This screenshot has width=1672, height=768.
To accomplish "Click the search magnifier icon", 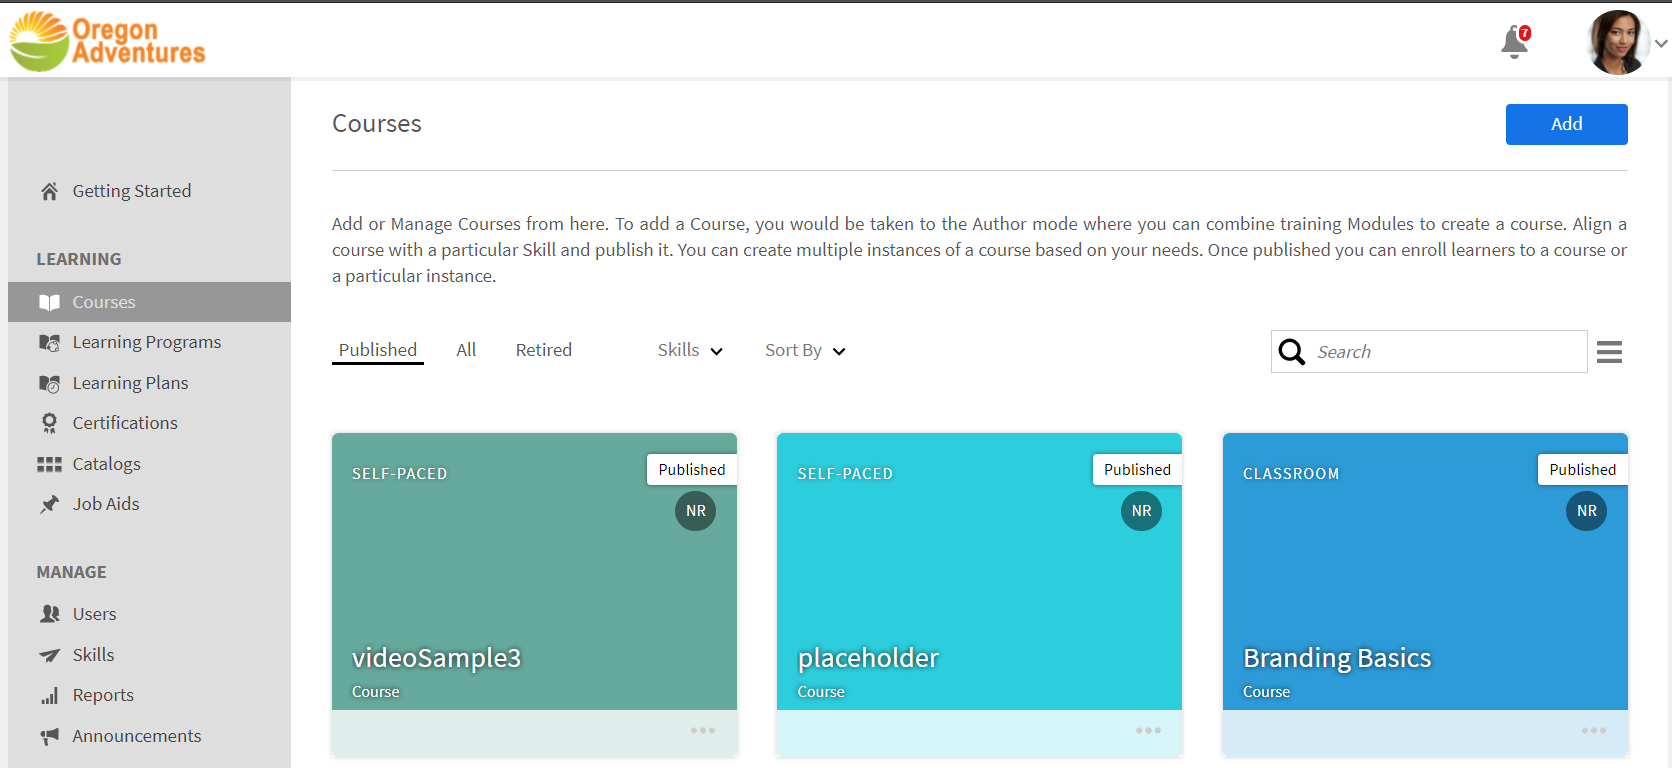I will coord(1292,352).
